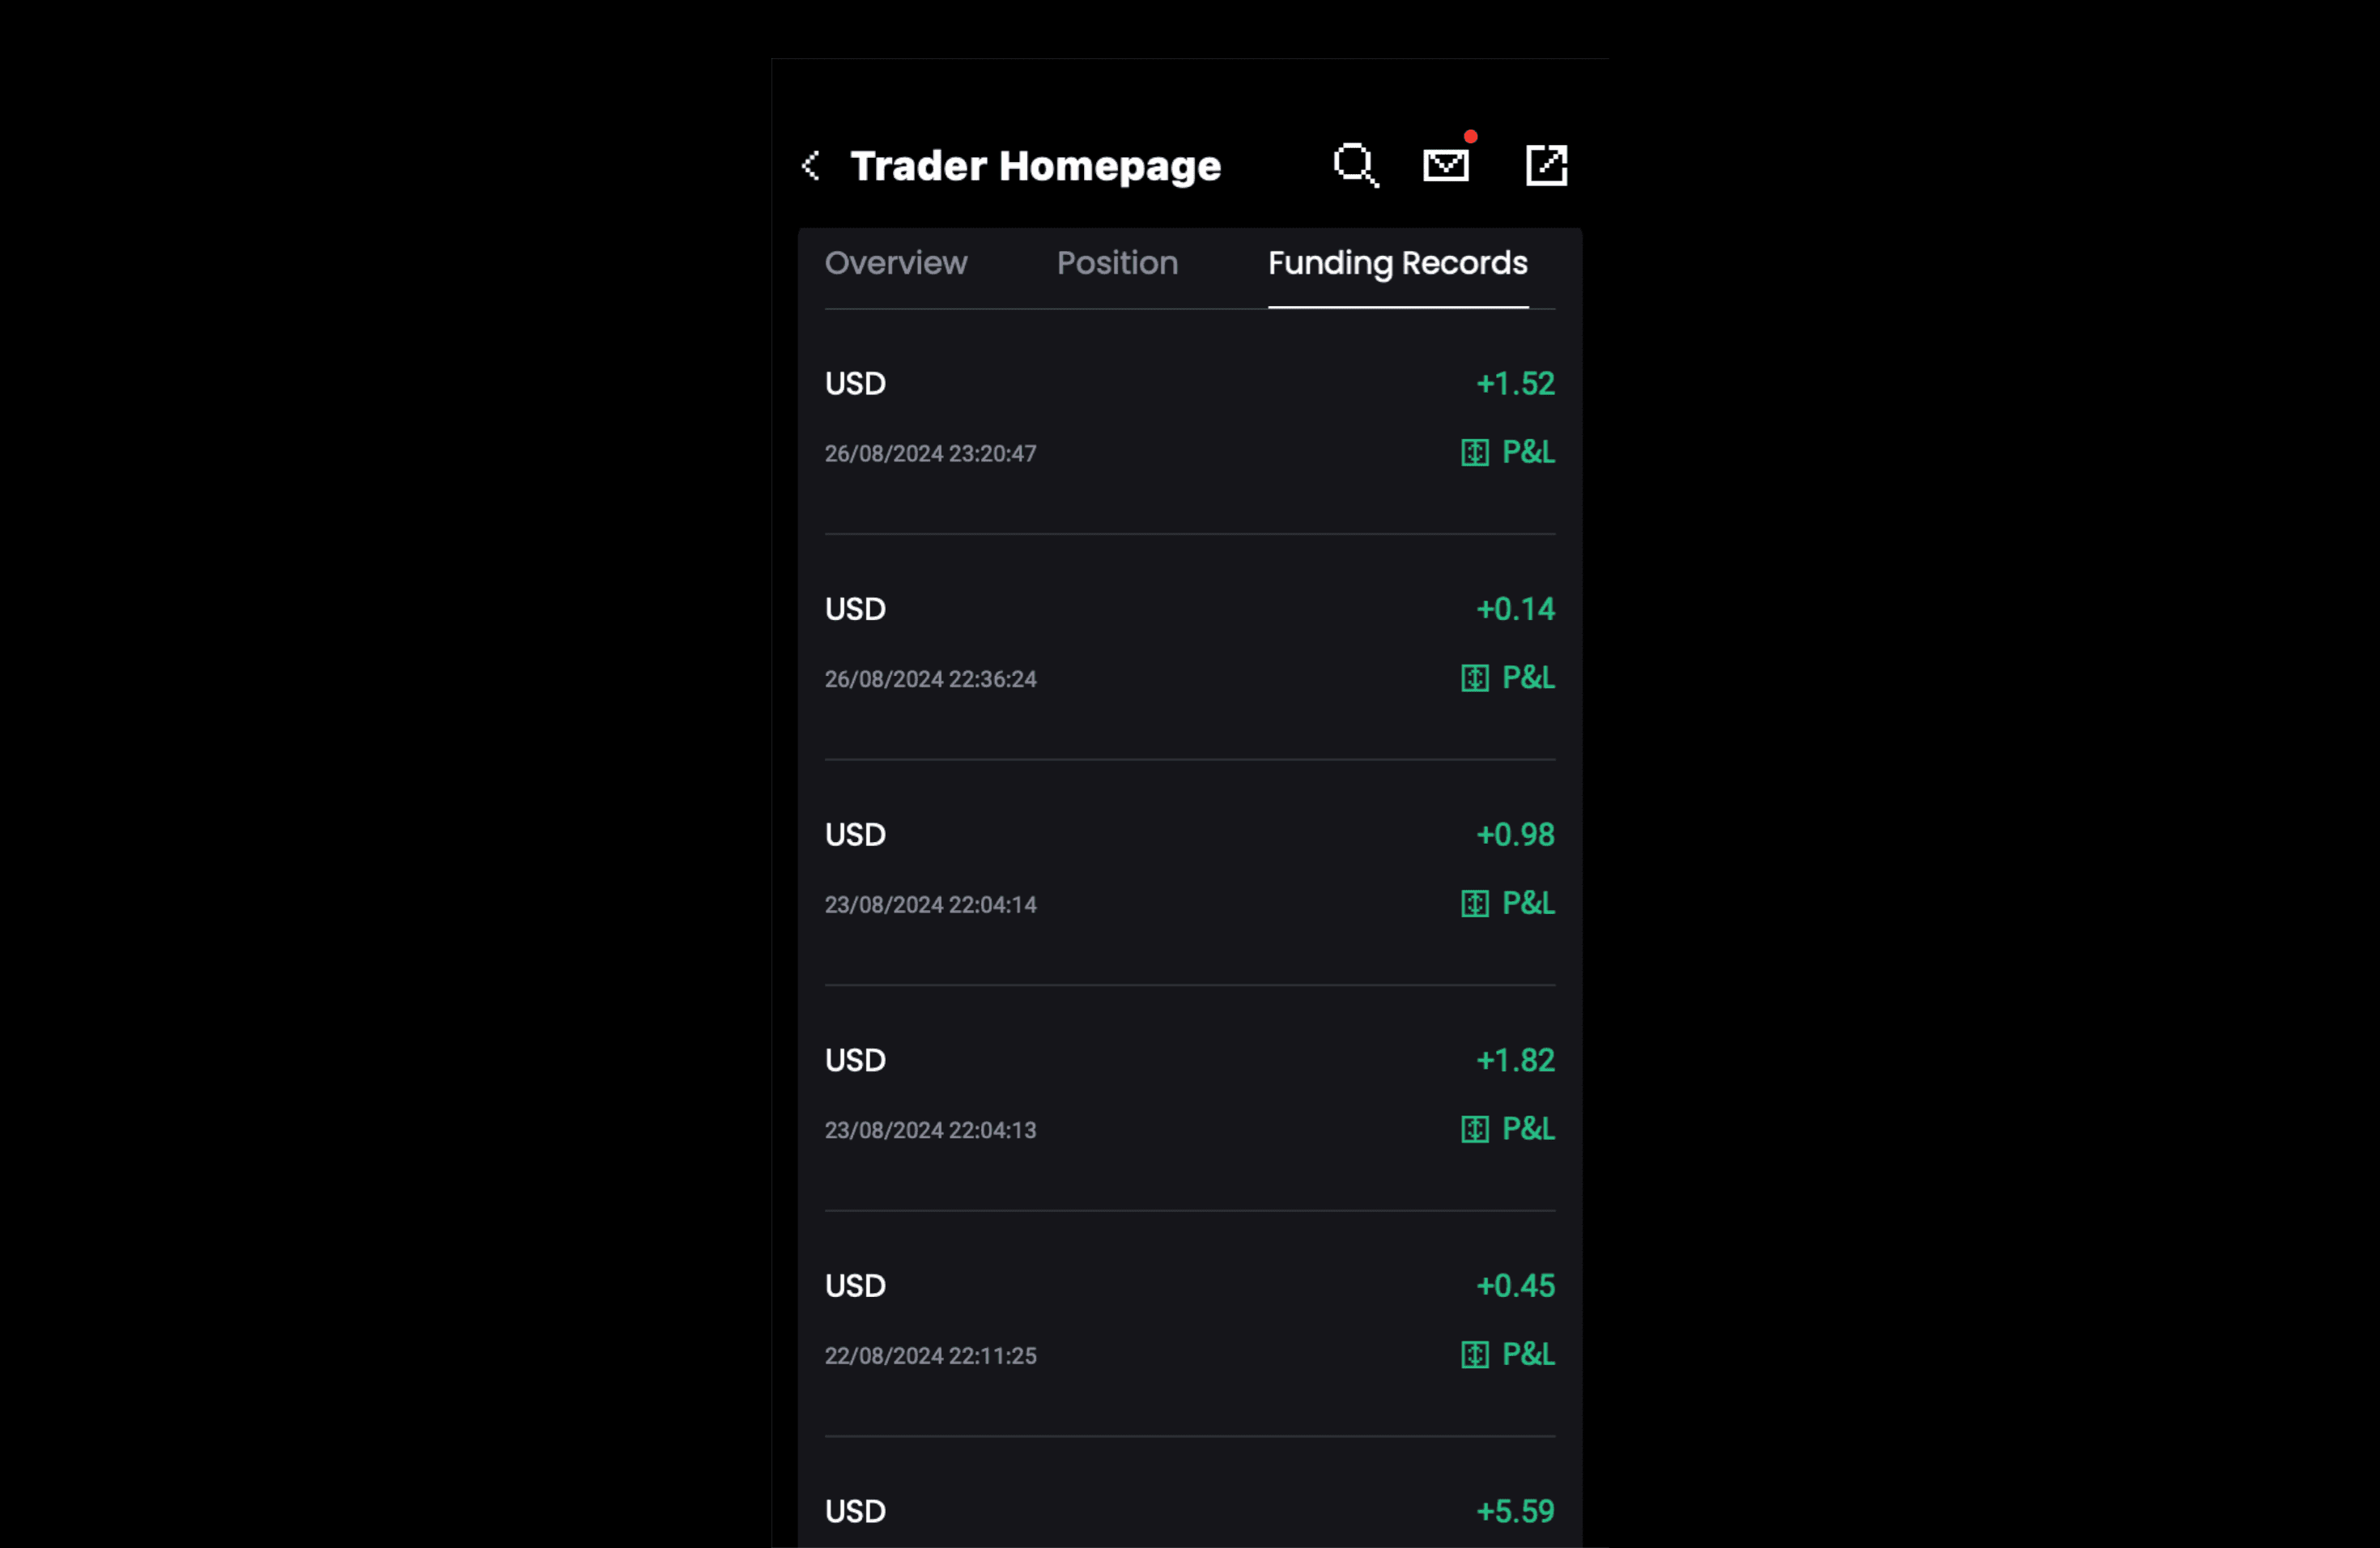Switch to the Position tab
The image size is (2380, 1548).
tap(1117, 263)
